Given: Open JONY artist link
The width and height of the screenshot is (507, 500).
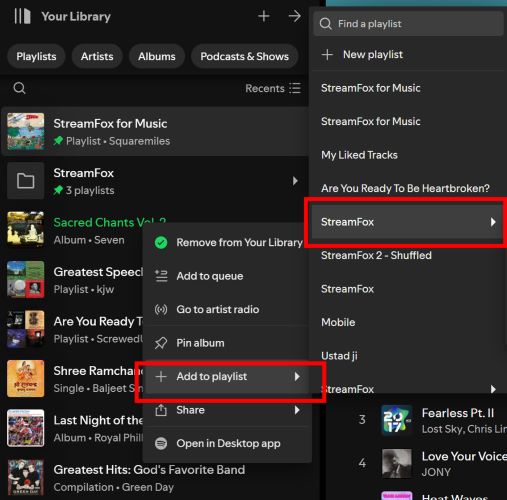Looking at the screenshot, I should (x=436, y=472).
